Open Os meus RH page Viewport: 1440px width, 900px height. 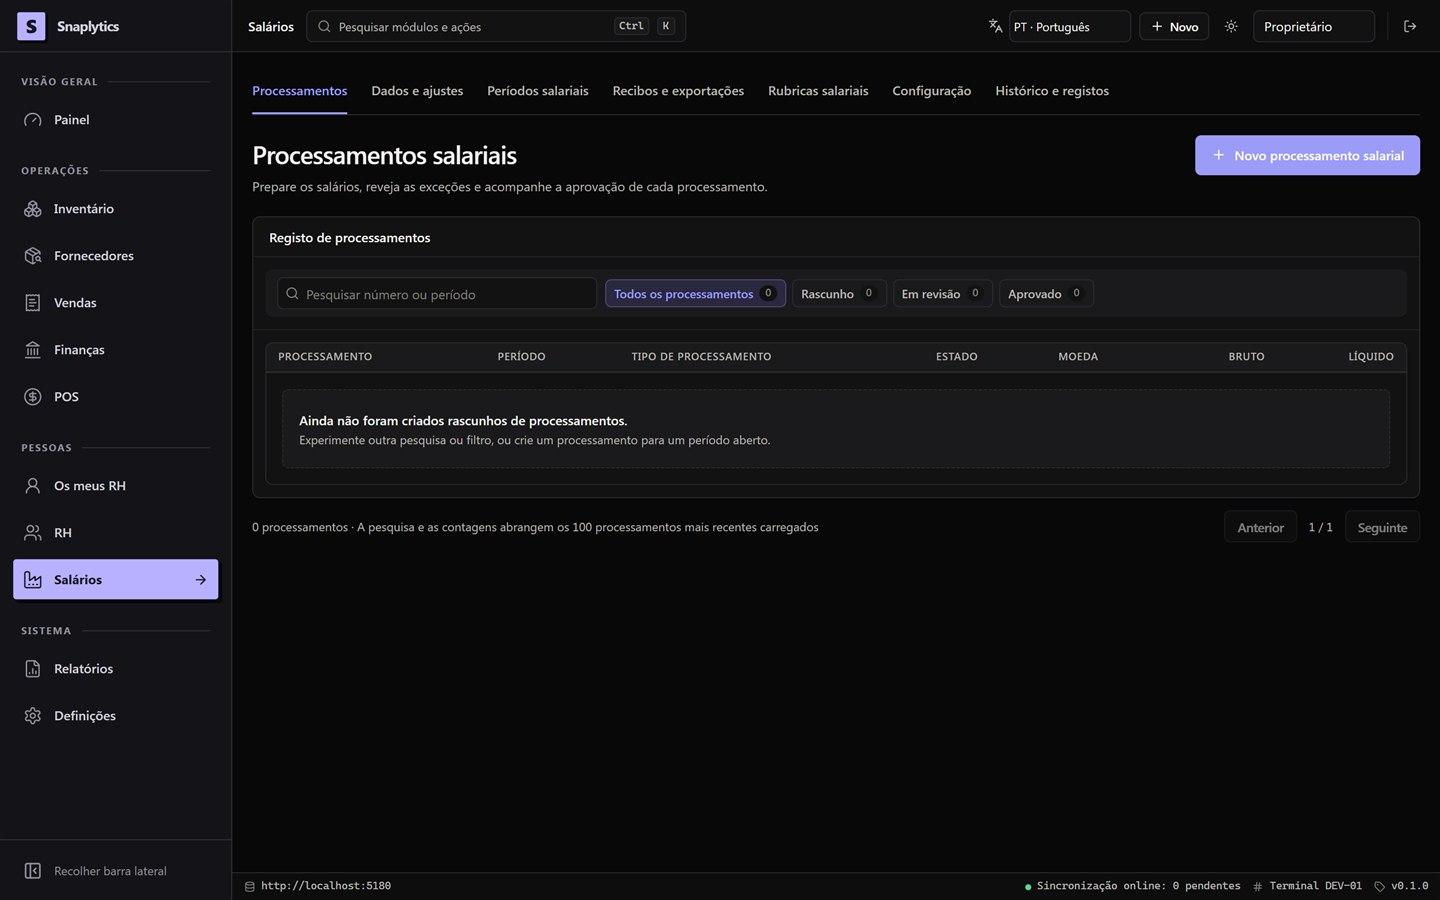116,486
